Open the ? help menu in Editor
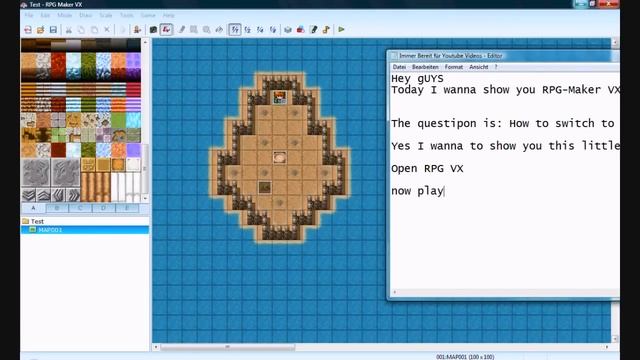The width and height of the screenshot is (640, 360). click(496, 67)
